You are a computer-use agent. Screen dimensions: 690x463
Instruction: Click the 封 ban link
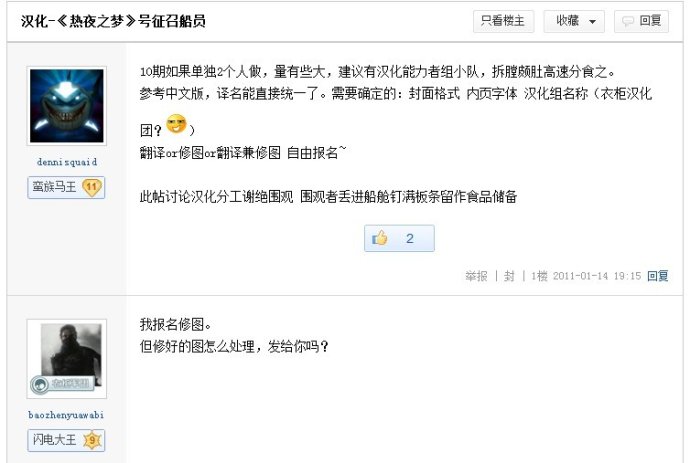(x=509, y=276)
